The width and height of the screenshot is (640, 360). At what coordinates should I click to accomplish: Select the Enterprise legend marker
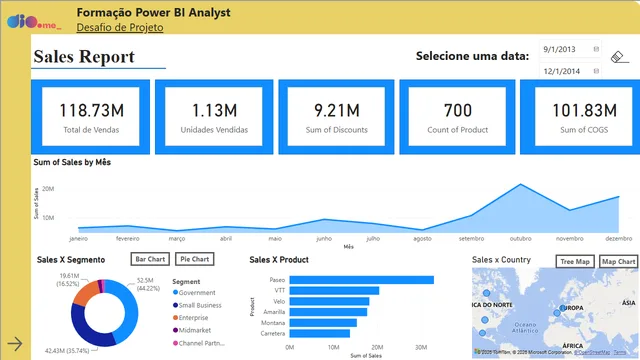[176, 318]
